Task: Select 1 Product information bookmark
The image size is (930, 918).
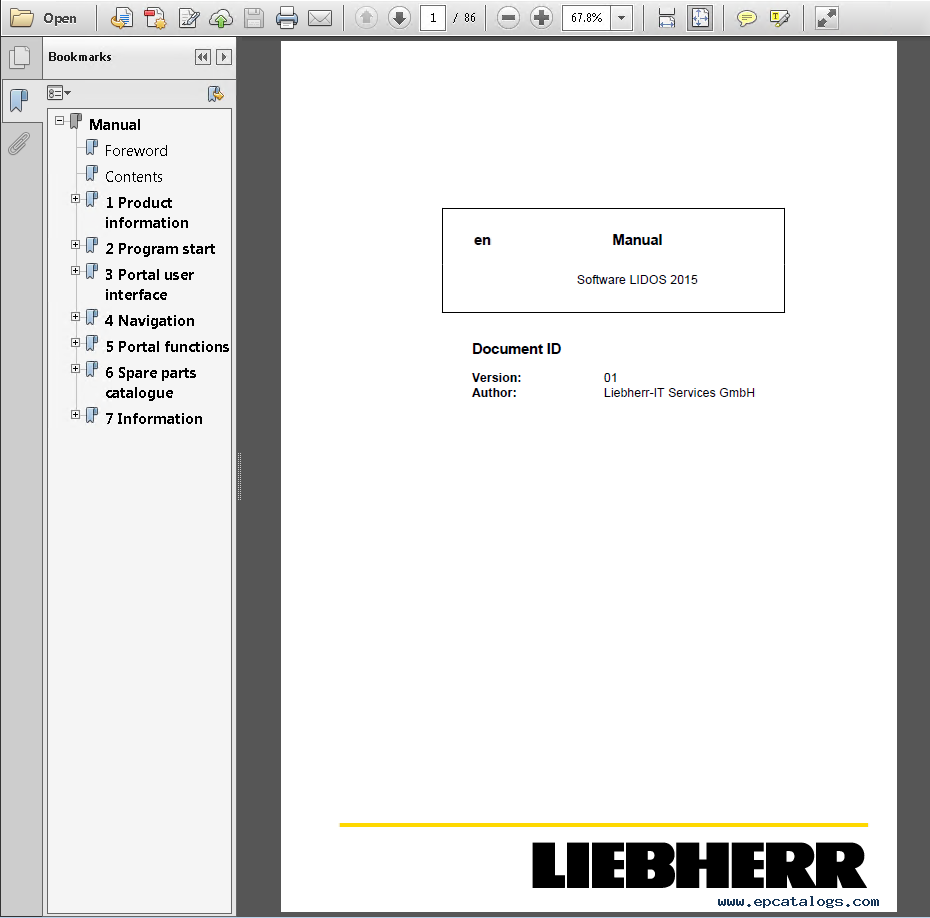Action: click(x=146, y=212)
